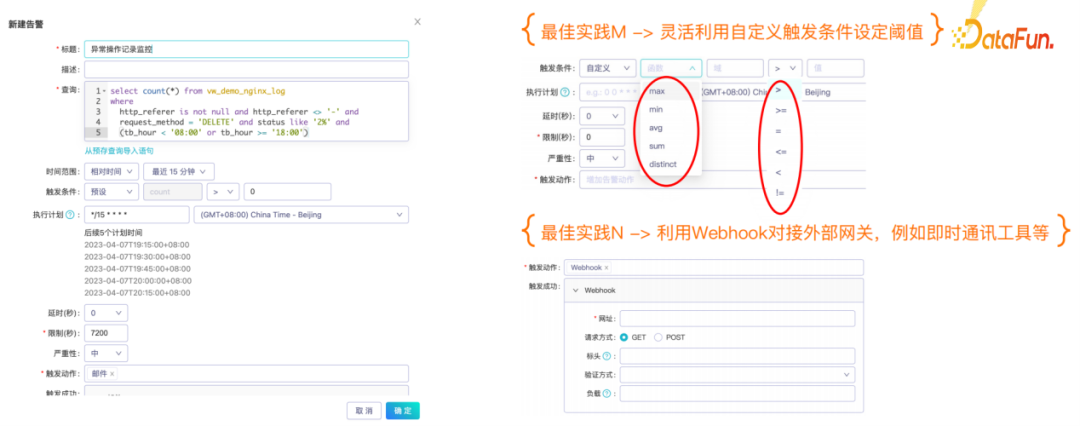Choose distinct from the function list
The width and height of the screenshot is (1080, 426).
(663, 164)
